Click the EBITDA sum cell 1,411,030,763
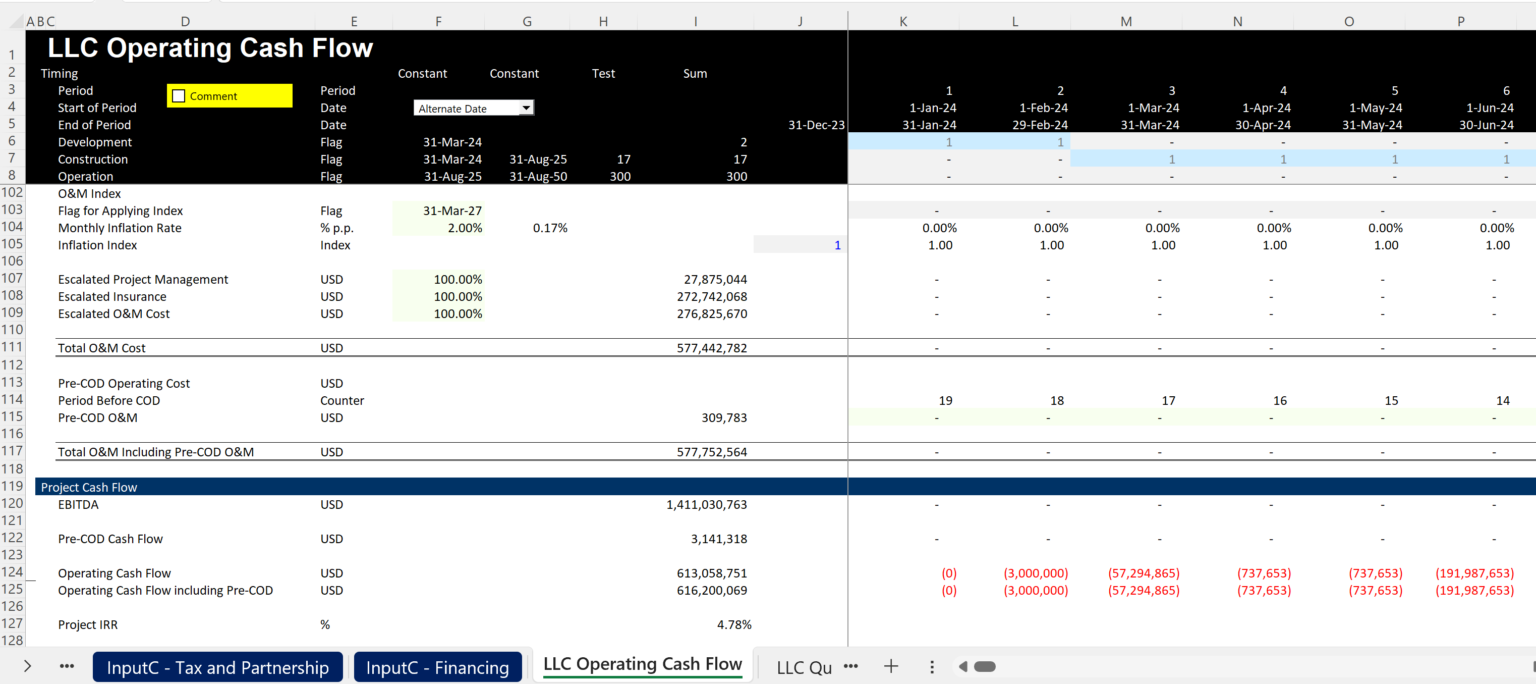Viewport: 1536px width, 684px height. pyautogui.click(x=703, y=504)
